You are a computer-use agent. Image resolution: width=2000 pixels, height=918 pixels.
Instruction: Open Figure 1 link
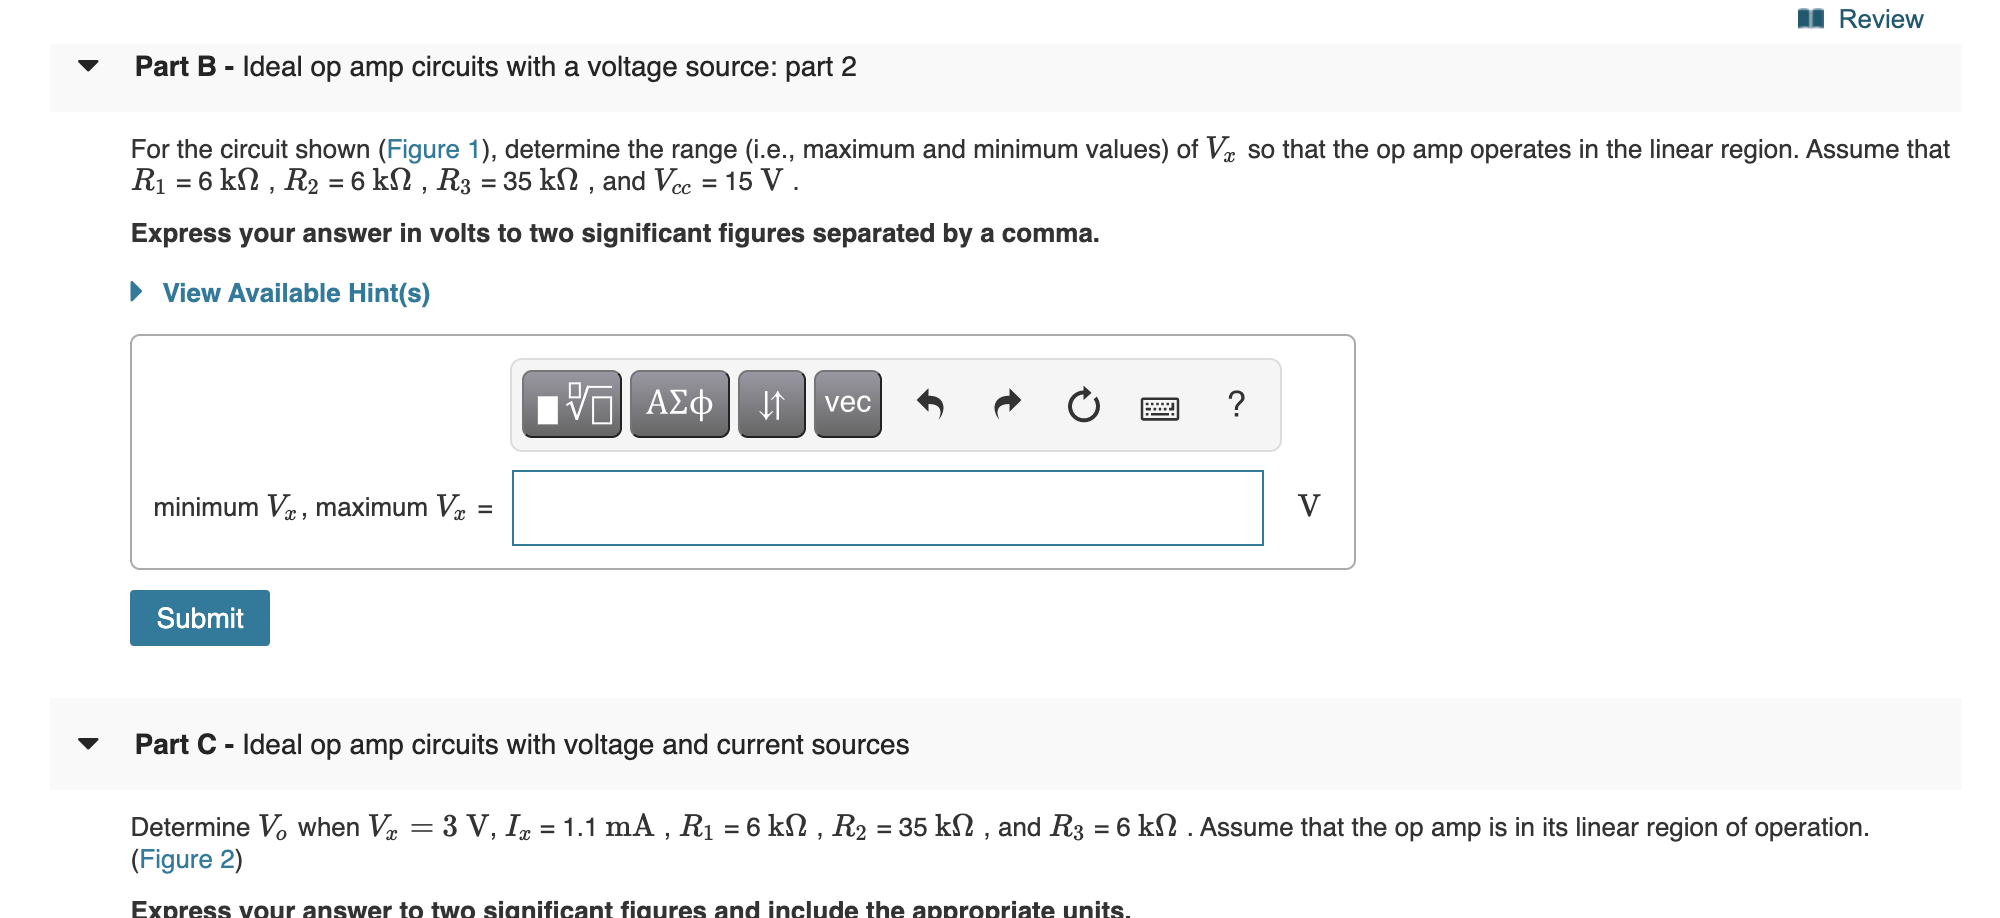click(x=434, y=149)
